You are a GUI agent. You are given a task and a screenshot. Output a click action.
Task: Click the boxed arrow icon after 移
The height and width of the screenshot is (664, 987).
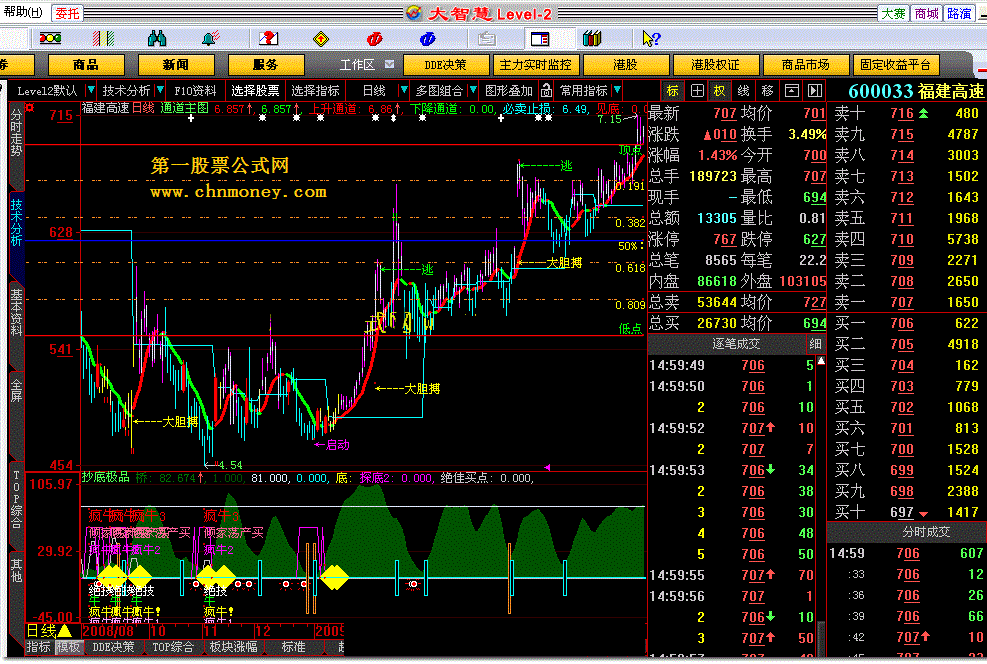click(x=791, y=91)
